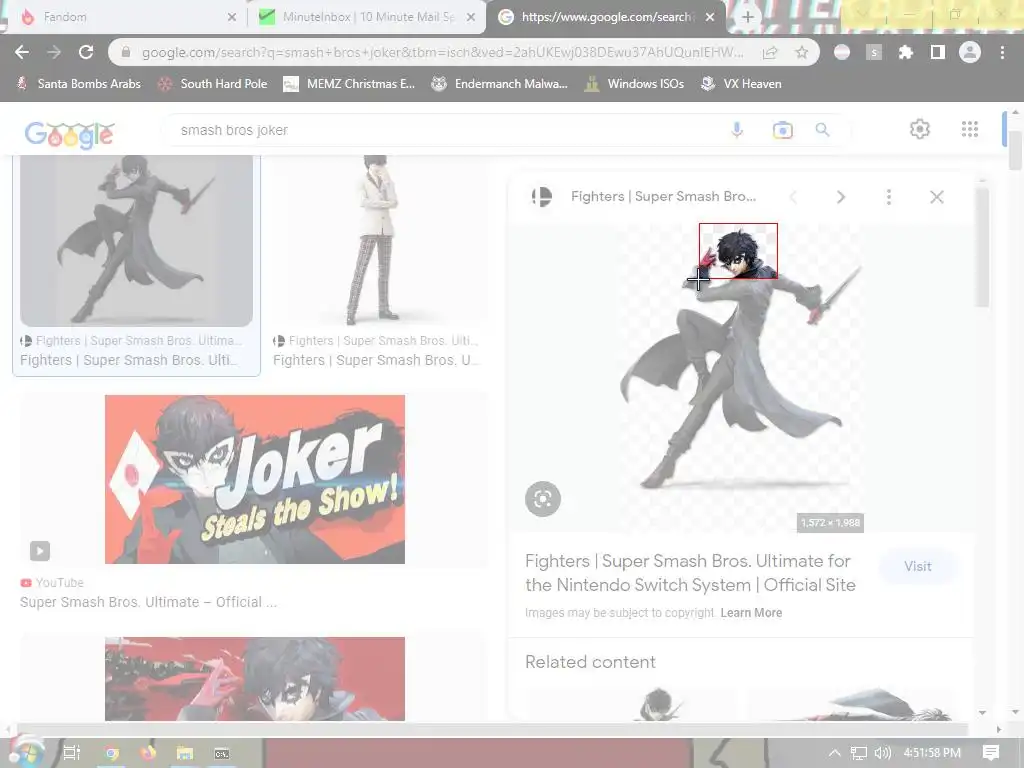Open South Hard Pole bookmark

pyautogui.click(x=213, y=84)
